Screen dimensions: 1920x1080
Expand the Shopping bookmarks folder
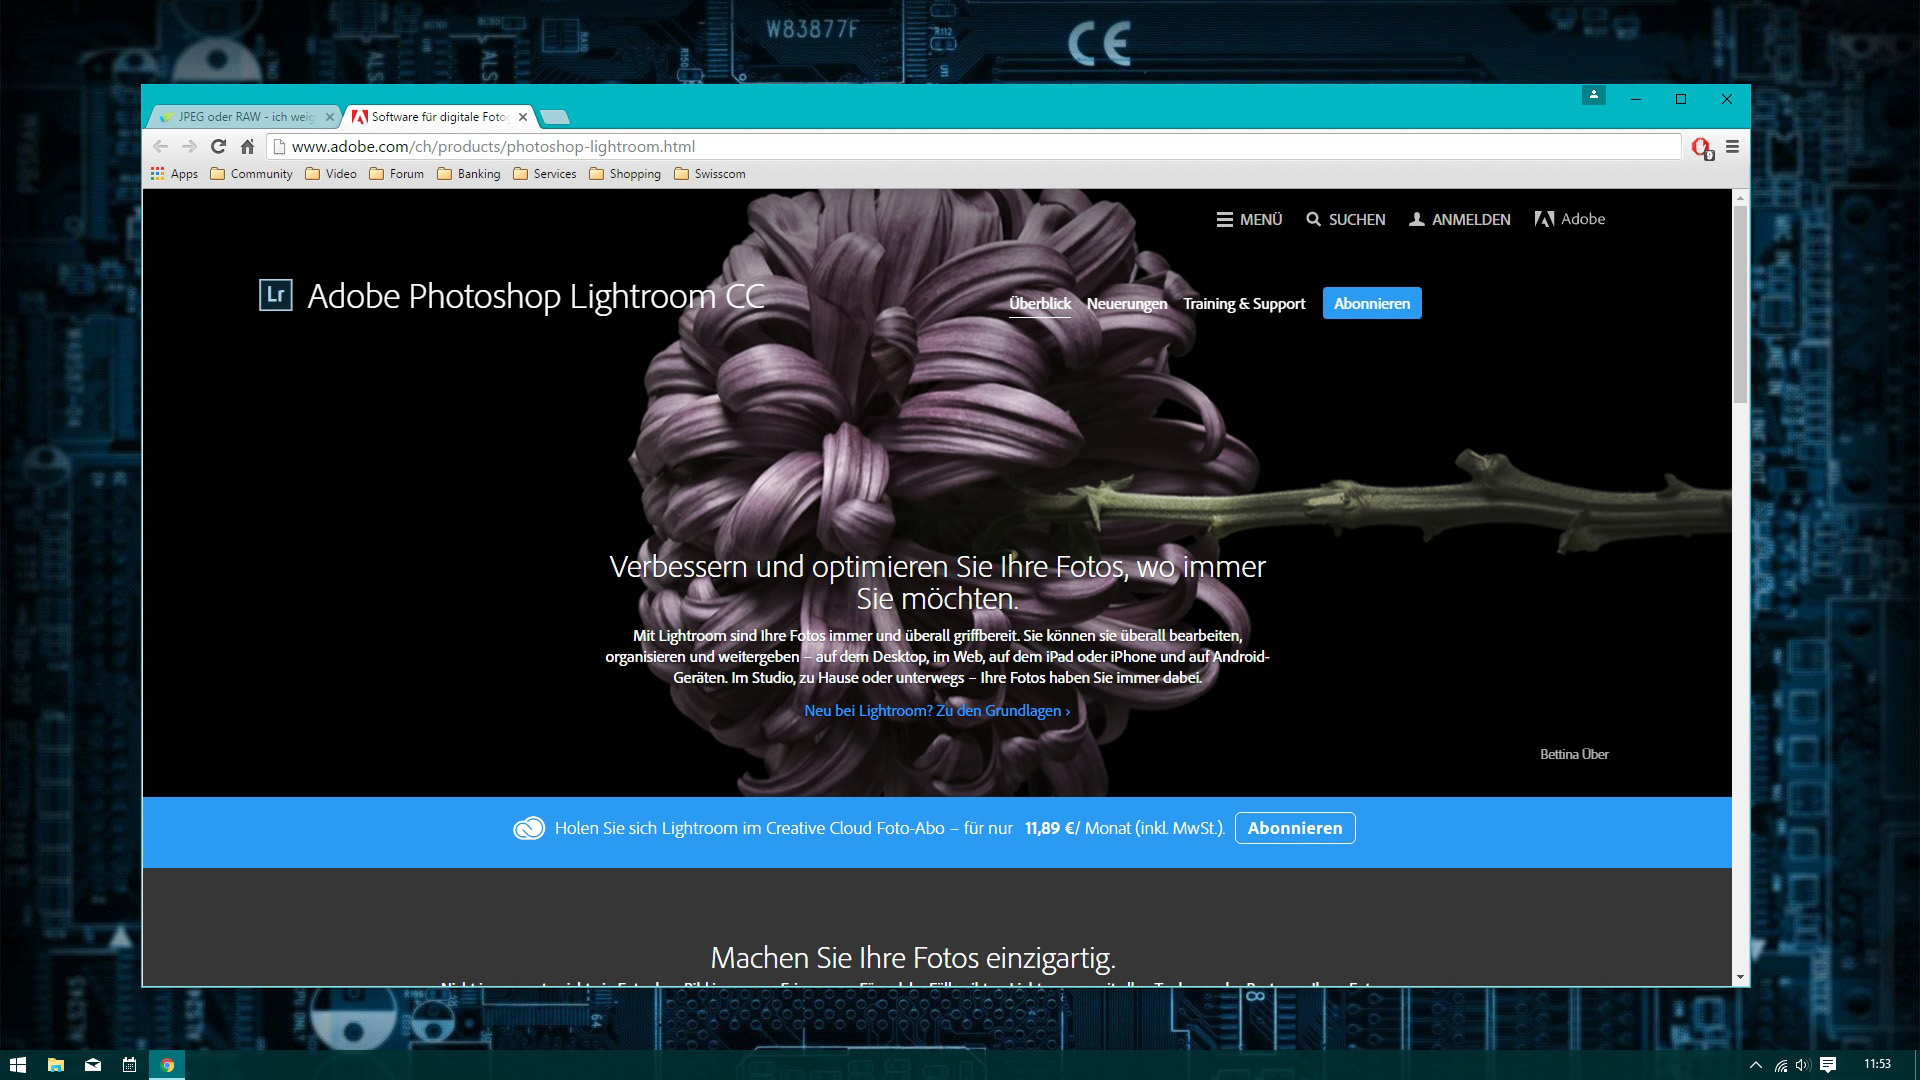click(x=625, y=173)
